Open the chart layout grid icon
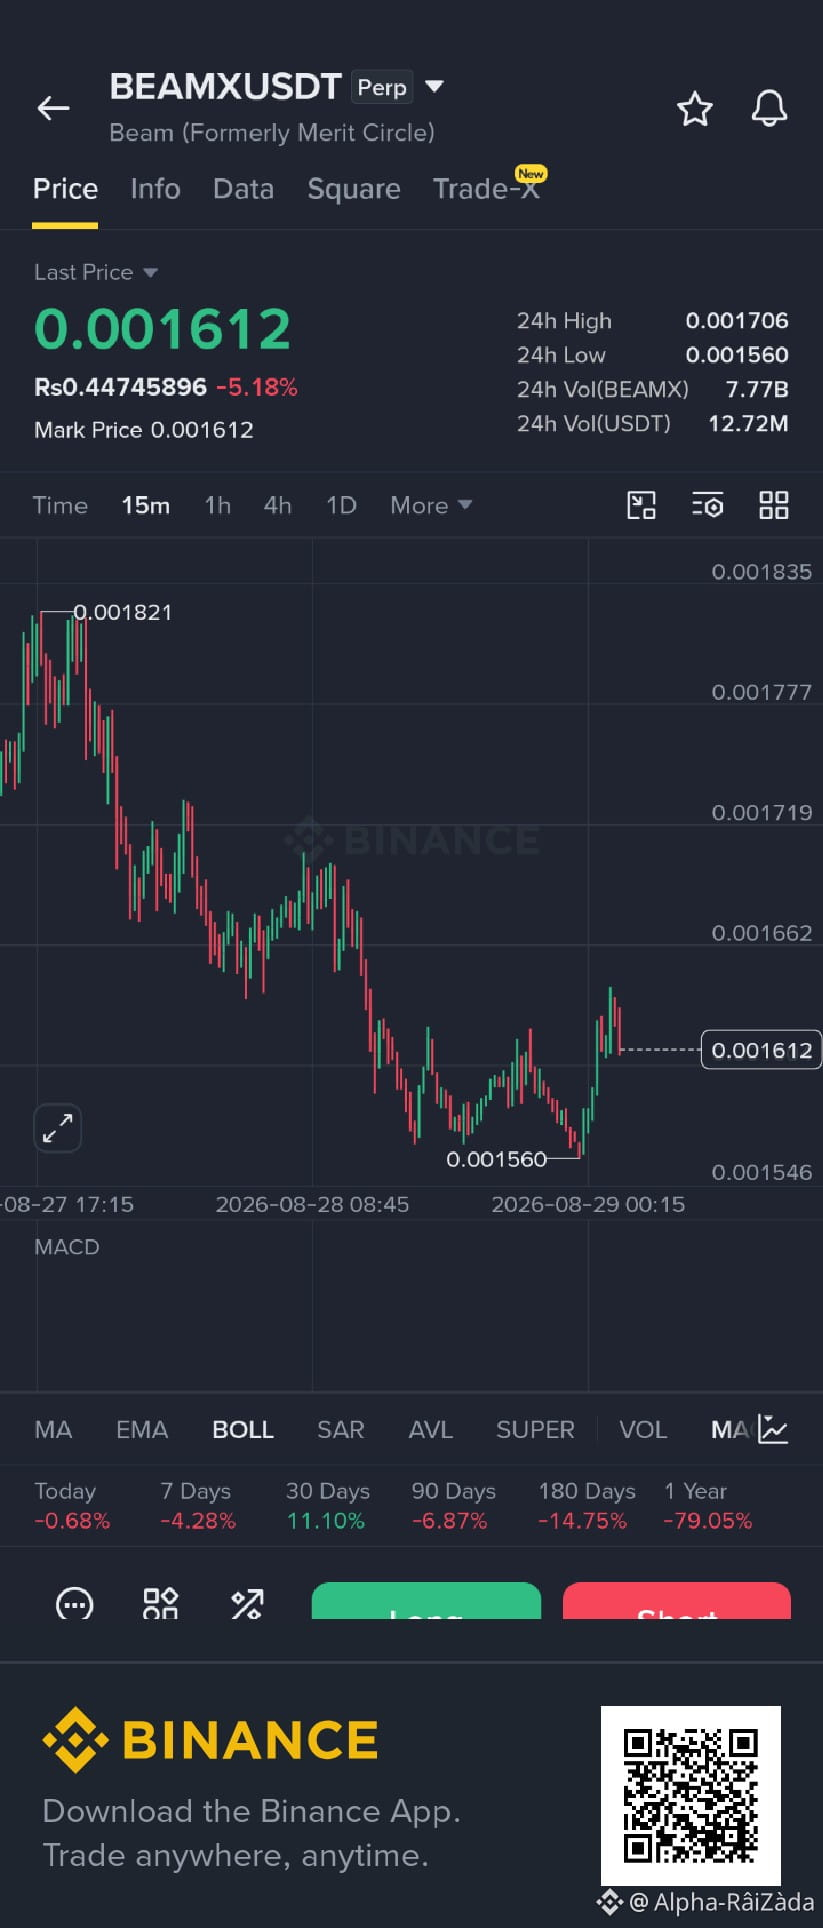 coord(774,505)
